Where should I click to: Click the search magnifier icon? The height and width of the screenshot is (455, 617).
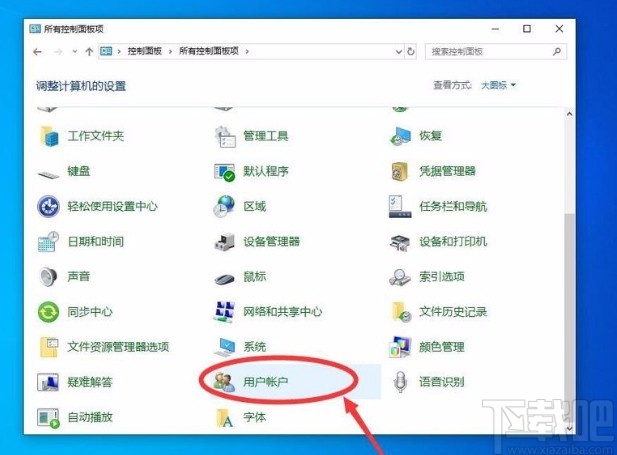[557, 52]
